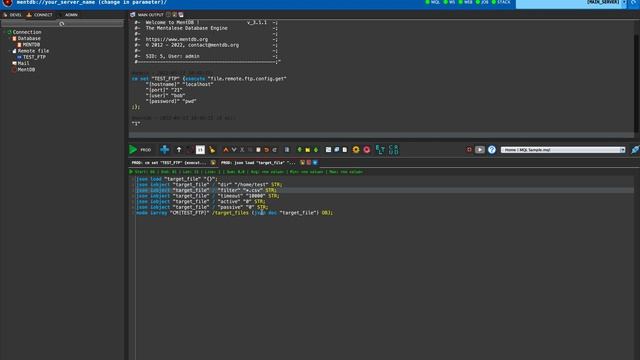Click the last green arrow toolbar icon

pos(316,150)
